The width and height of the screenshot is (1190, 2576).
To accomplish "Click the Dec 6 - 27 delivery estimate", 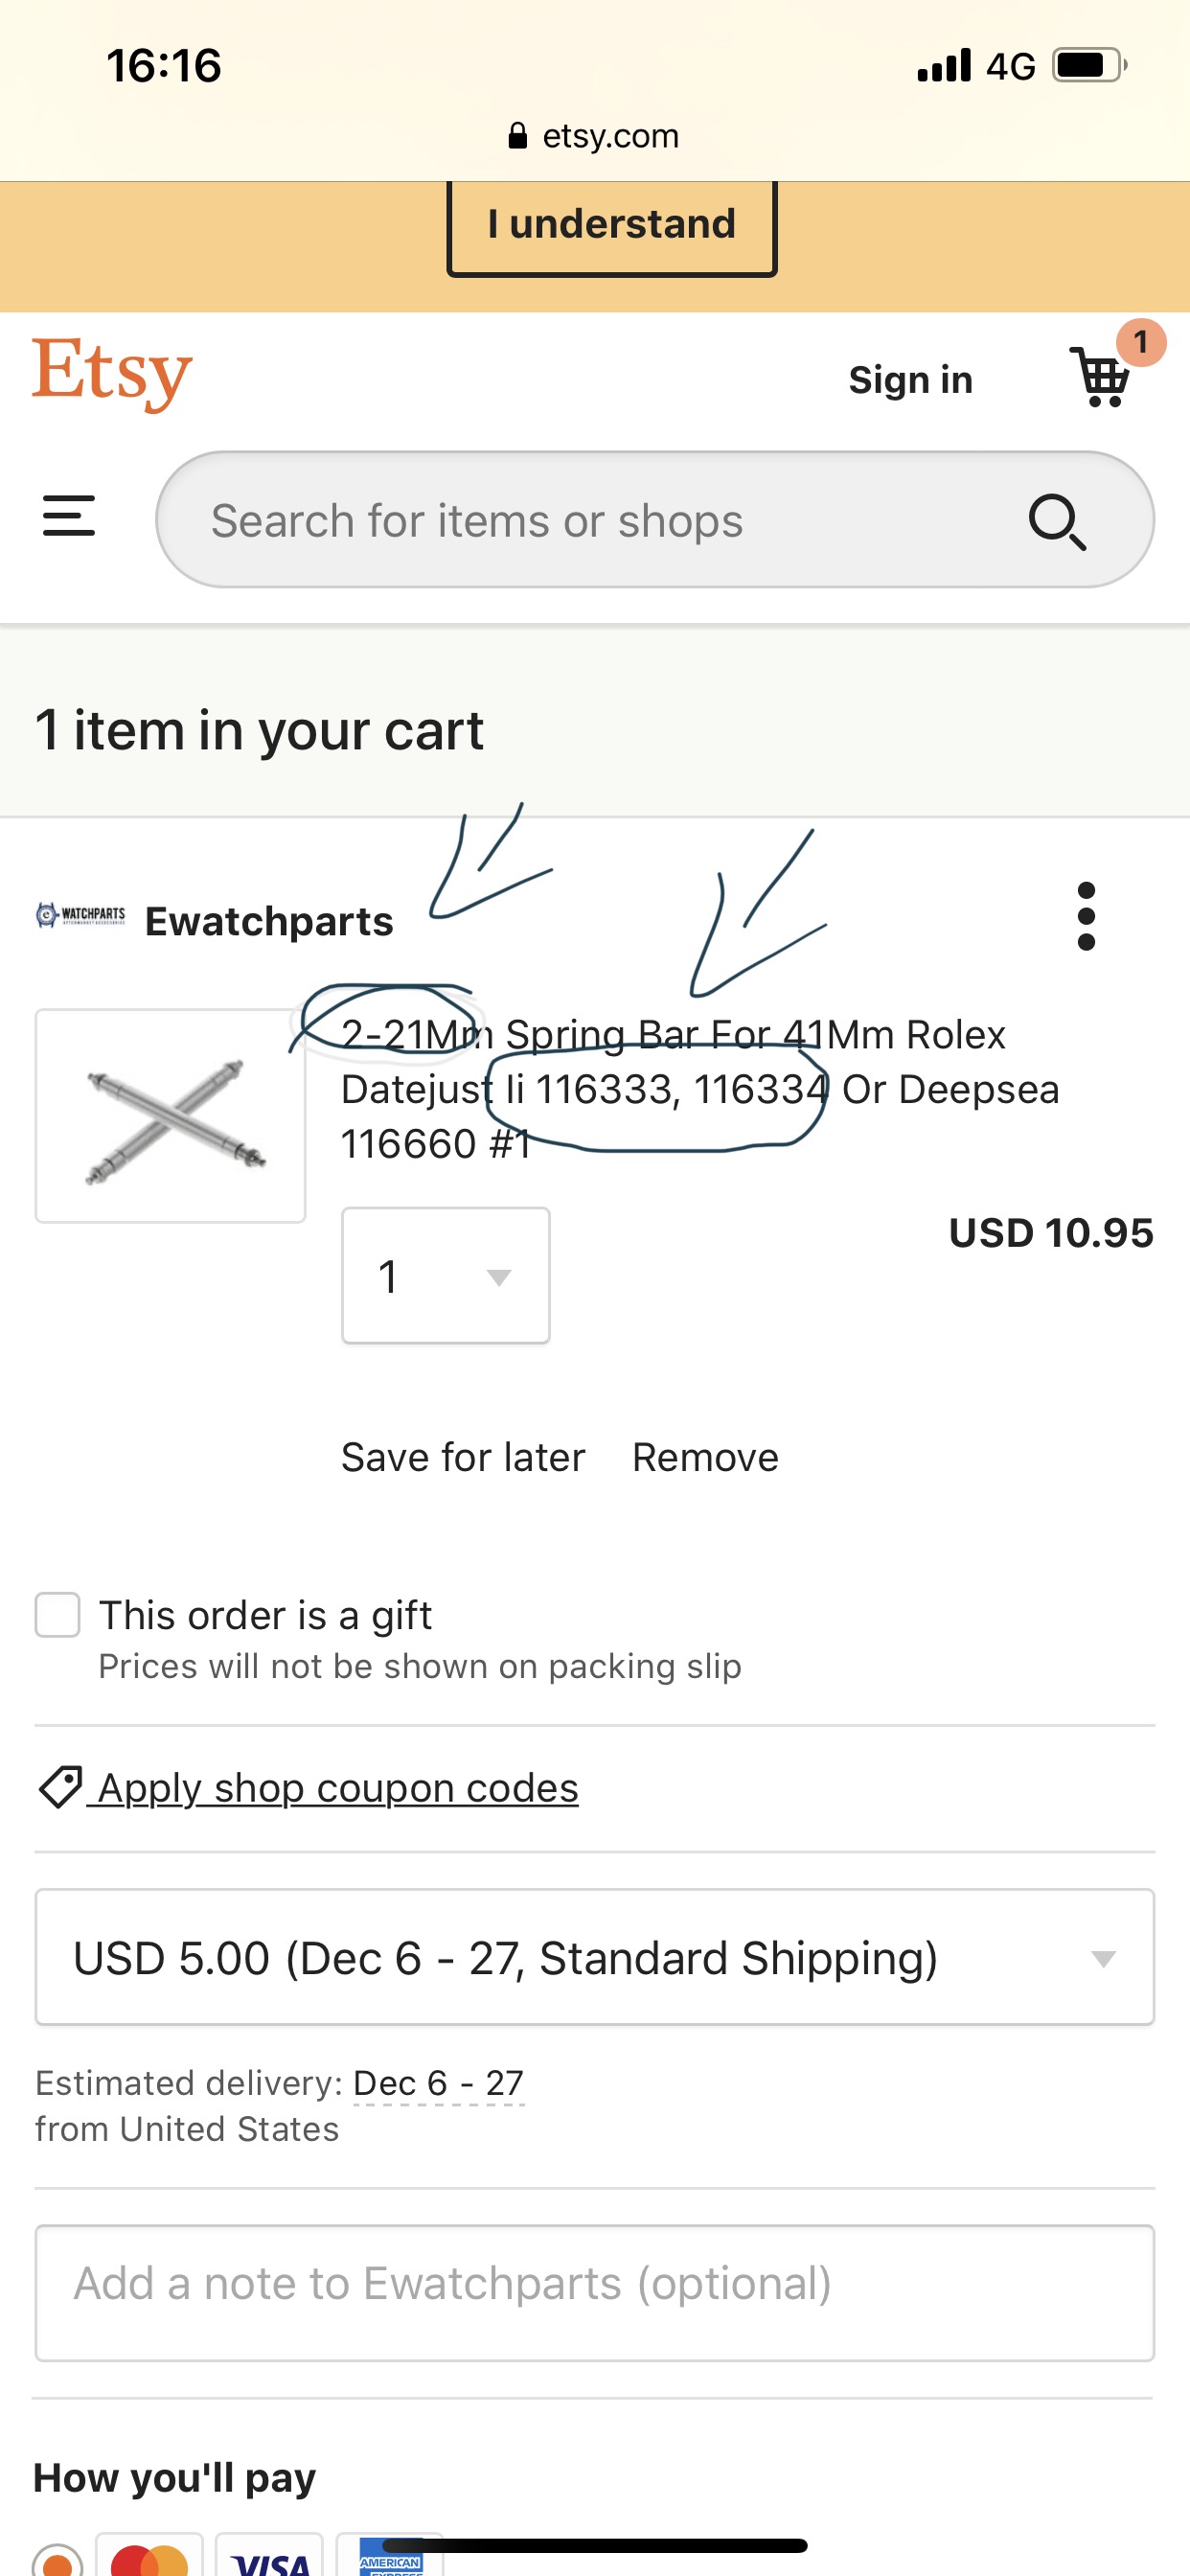I will click(438, 2083).
